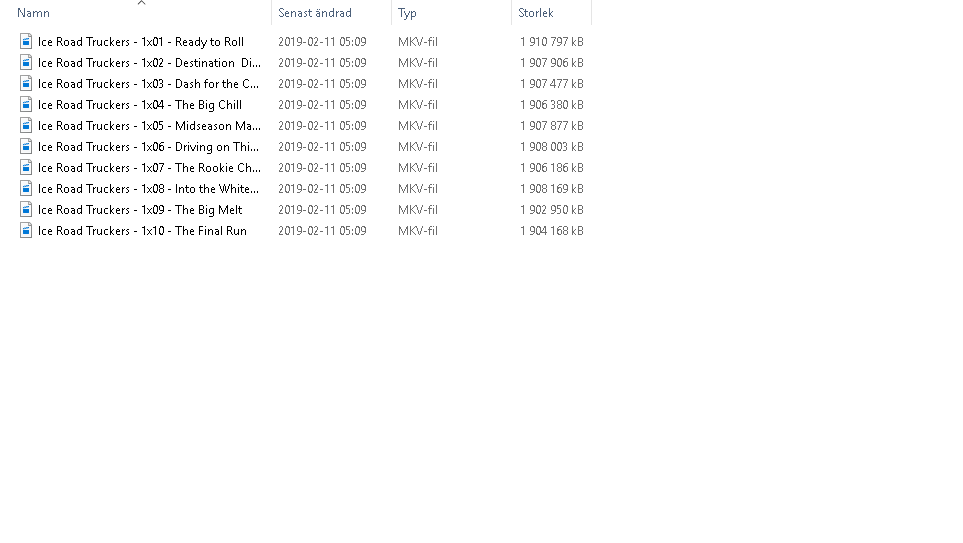Select the 1x05 Midseason file icon
The width and height of the screenshot is (963, 543).
coord(26,125)
